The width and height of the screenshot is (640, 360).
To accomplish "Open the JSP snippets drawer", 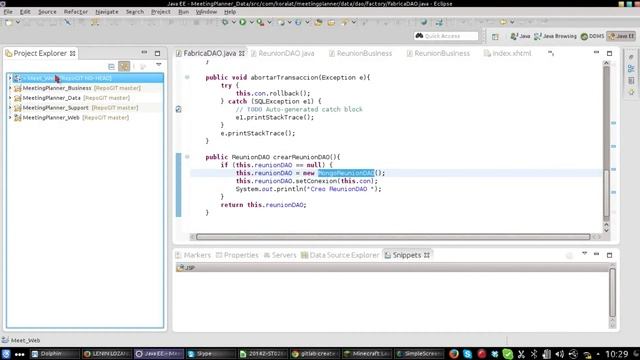I will (392, 268).
